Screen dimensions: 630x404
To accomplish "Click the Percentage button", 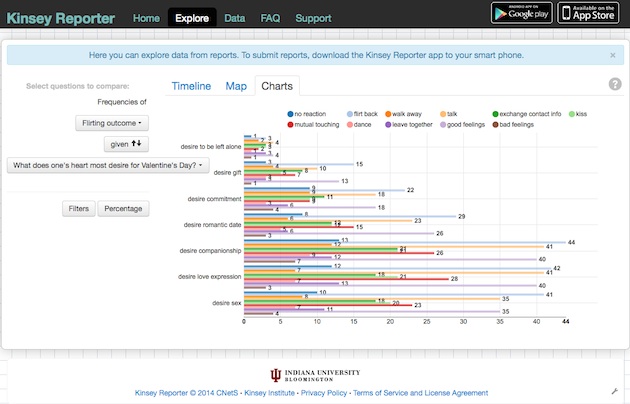I will click(123, 208).
